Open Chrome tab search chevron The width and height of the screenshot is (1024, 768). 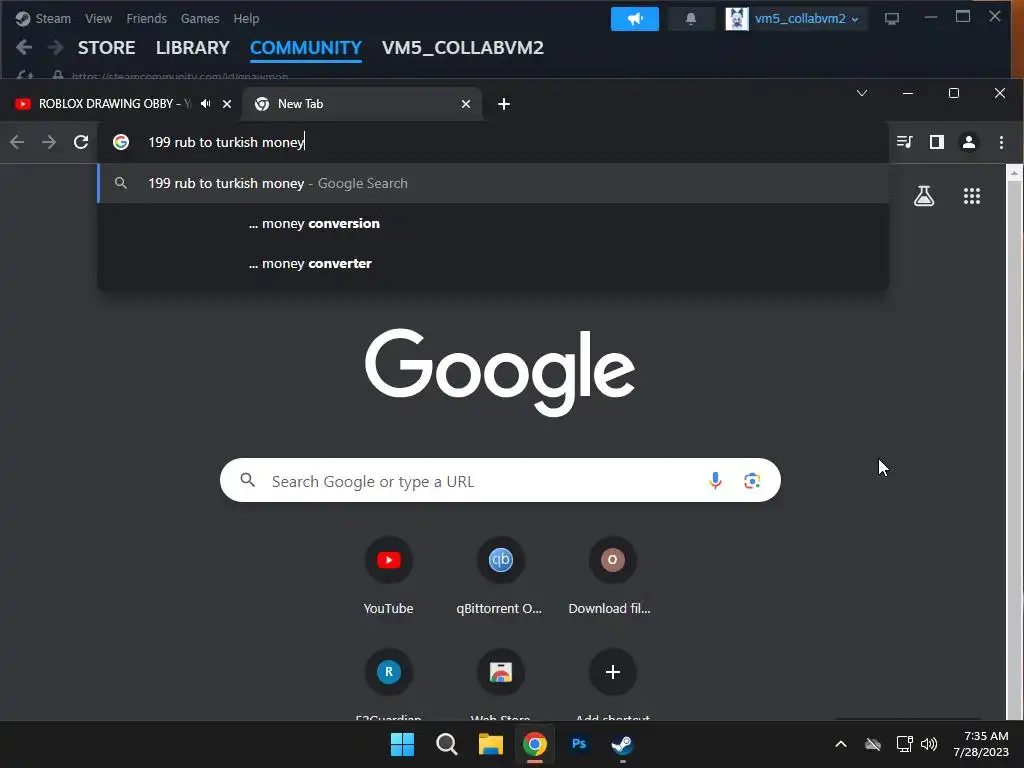861,93
